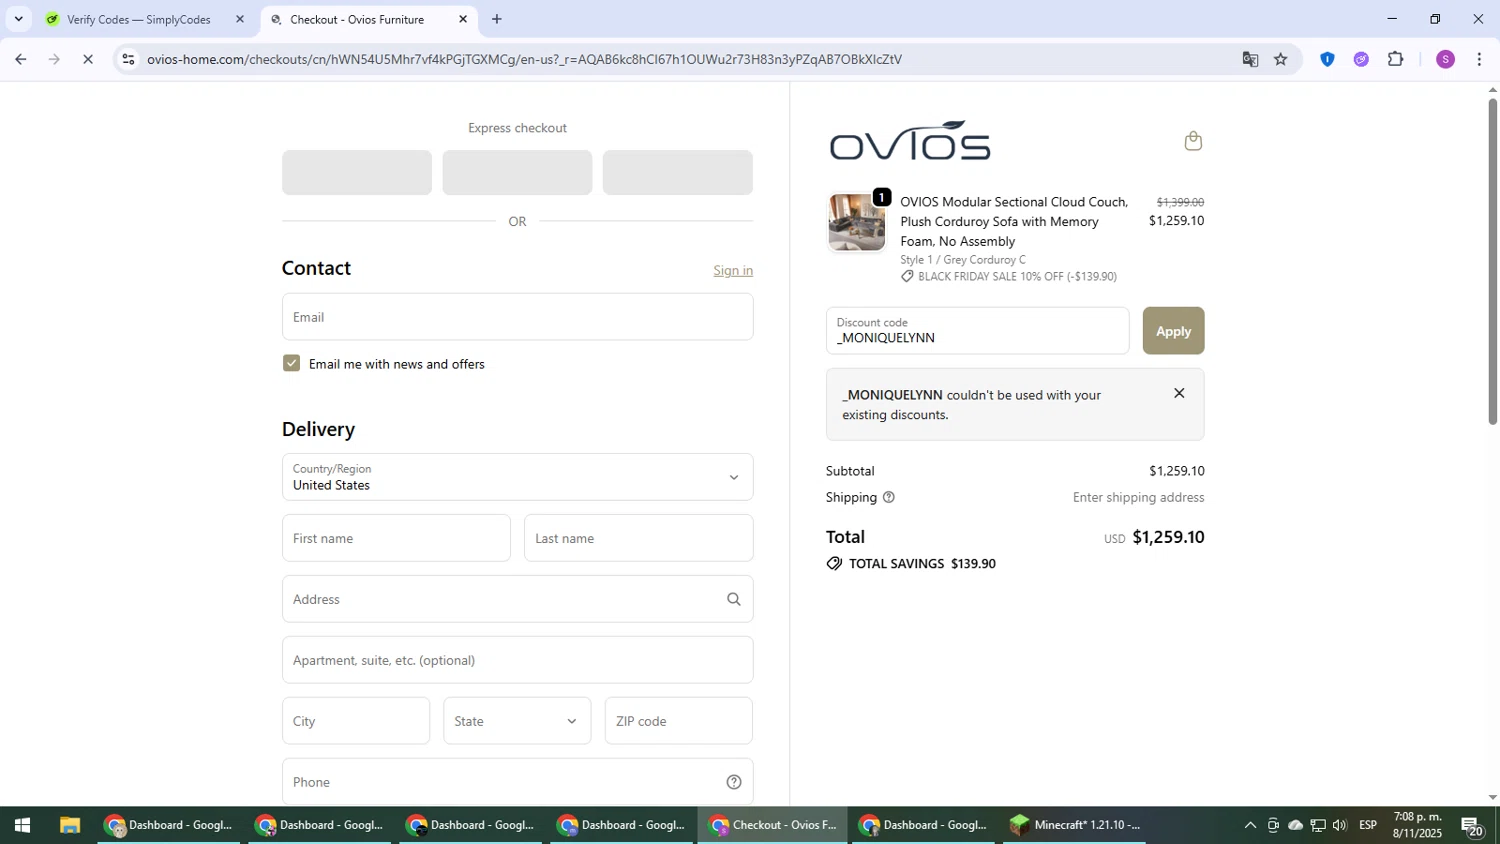1500x844 pixels.
Task: Open File Explorer from the taskbar
Action: coord(69,825)
